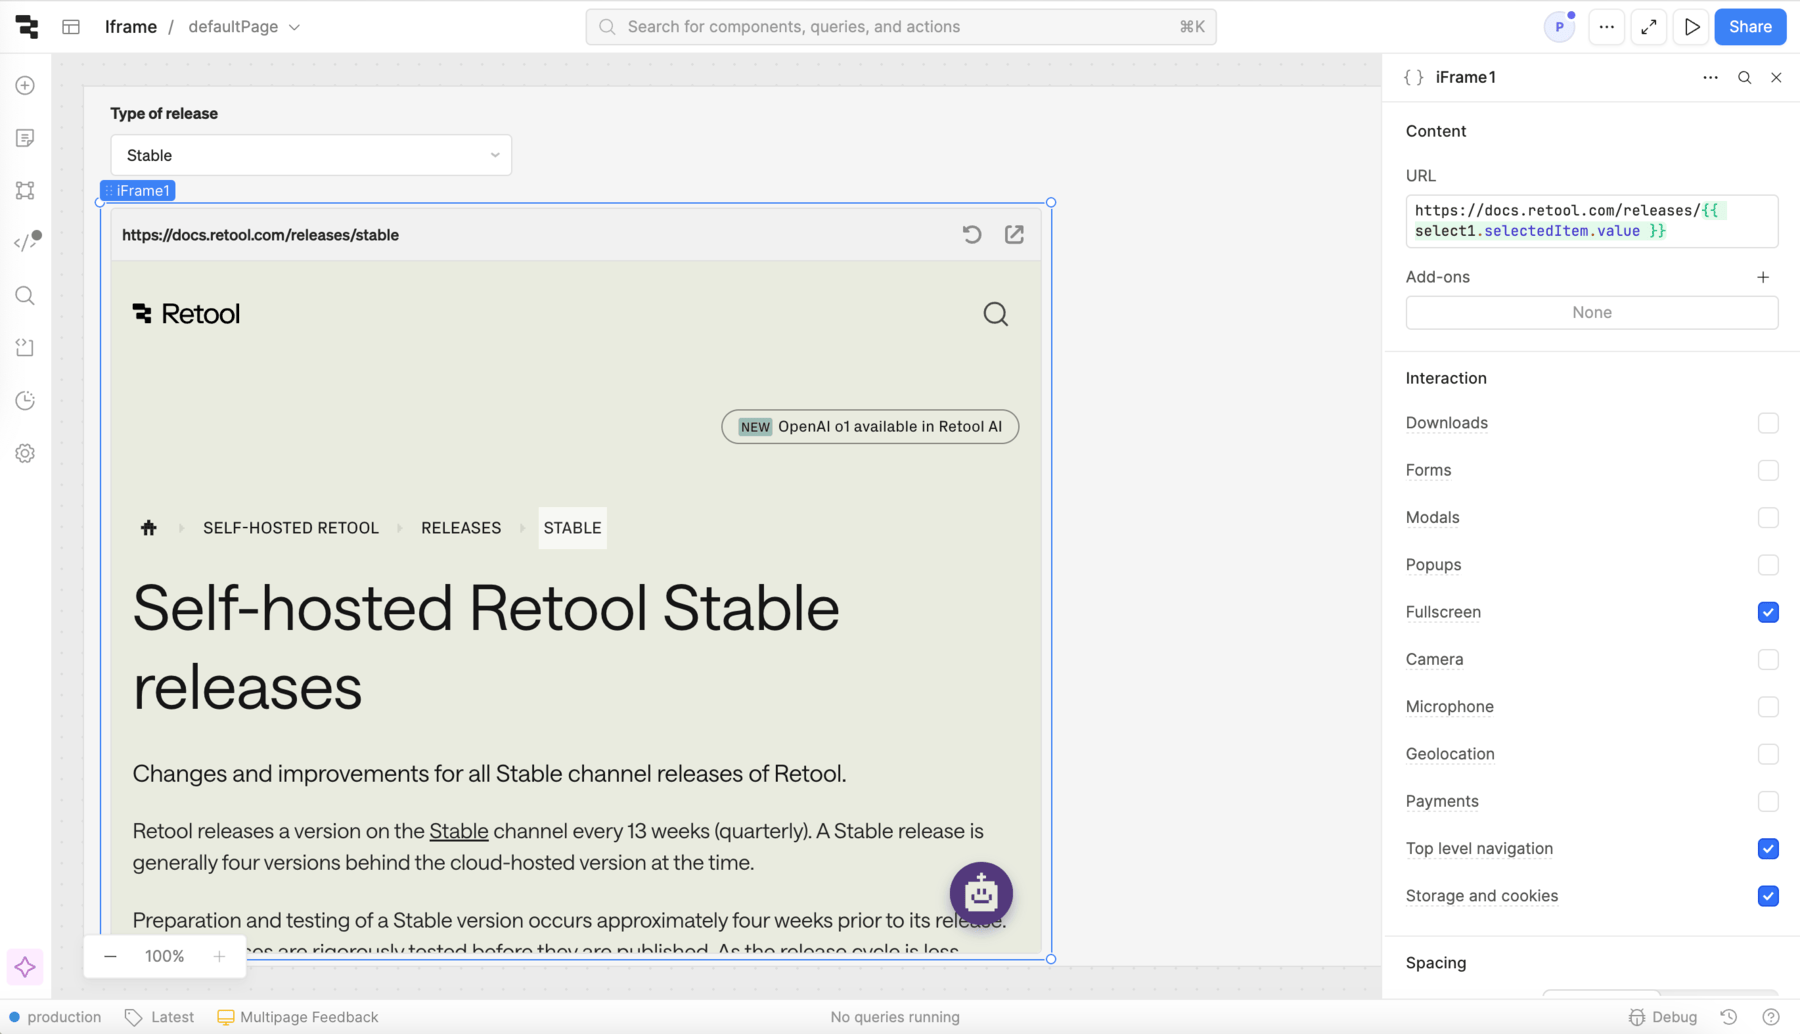The height and width of the screenshot is (1034, 1800).
Task: Reload the iframe content
Action: 972,234
